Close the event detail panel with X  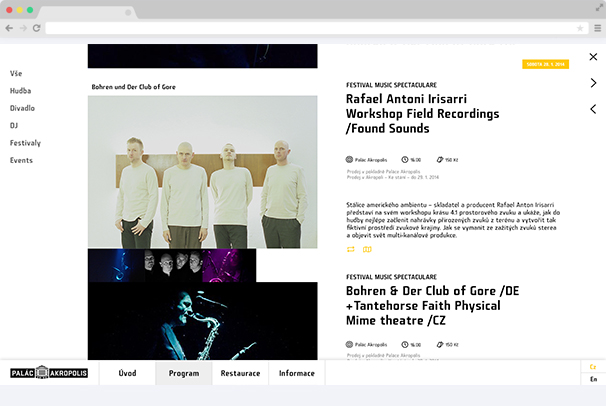pos(593,57)
